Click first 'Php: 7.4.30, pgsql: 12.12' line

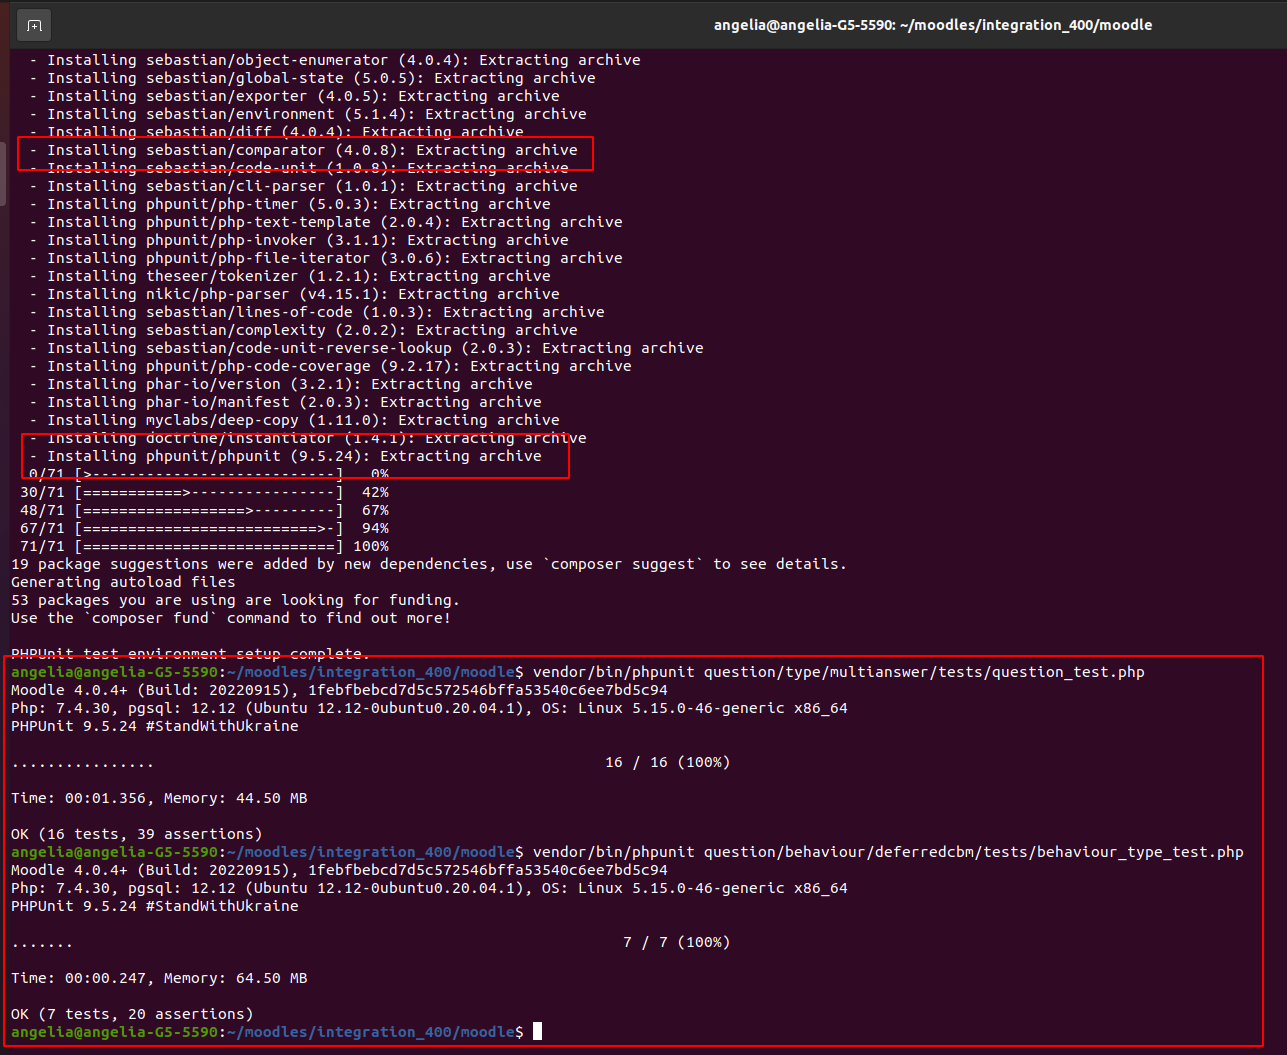tap(429, 708)
